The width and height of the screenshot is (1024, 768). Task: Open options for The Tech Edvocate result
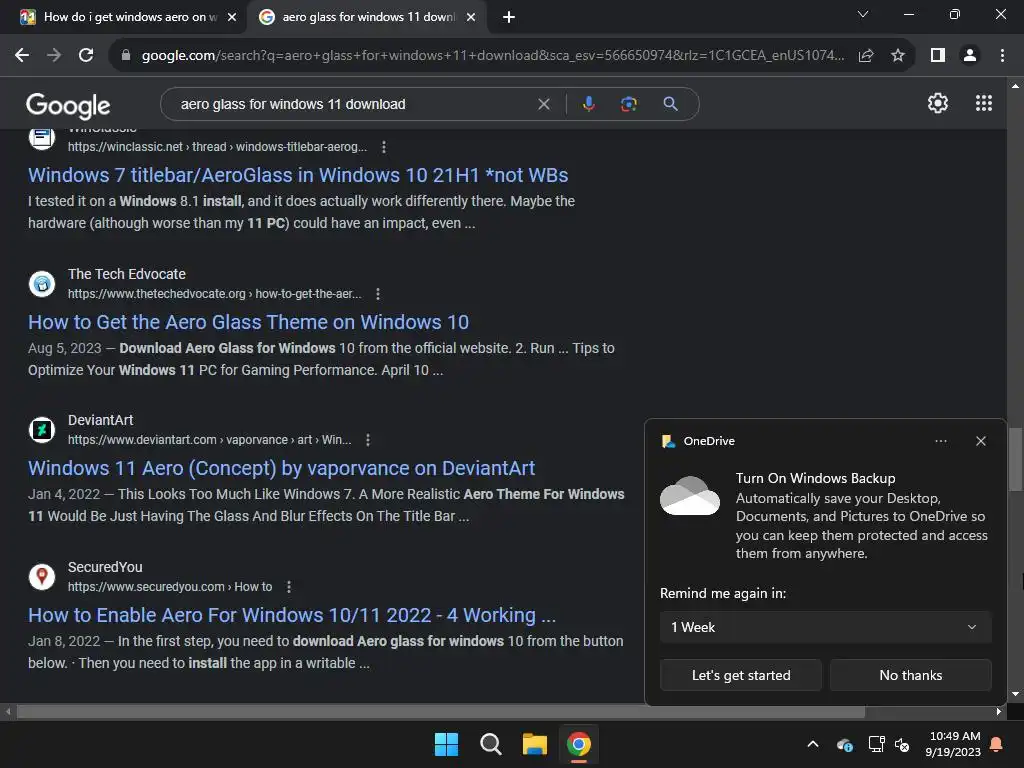377,294
